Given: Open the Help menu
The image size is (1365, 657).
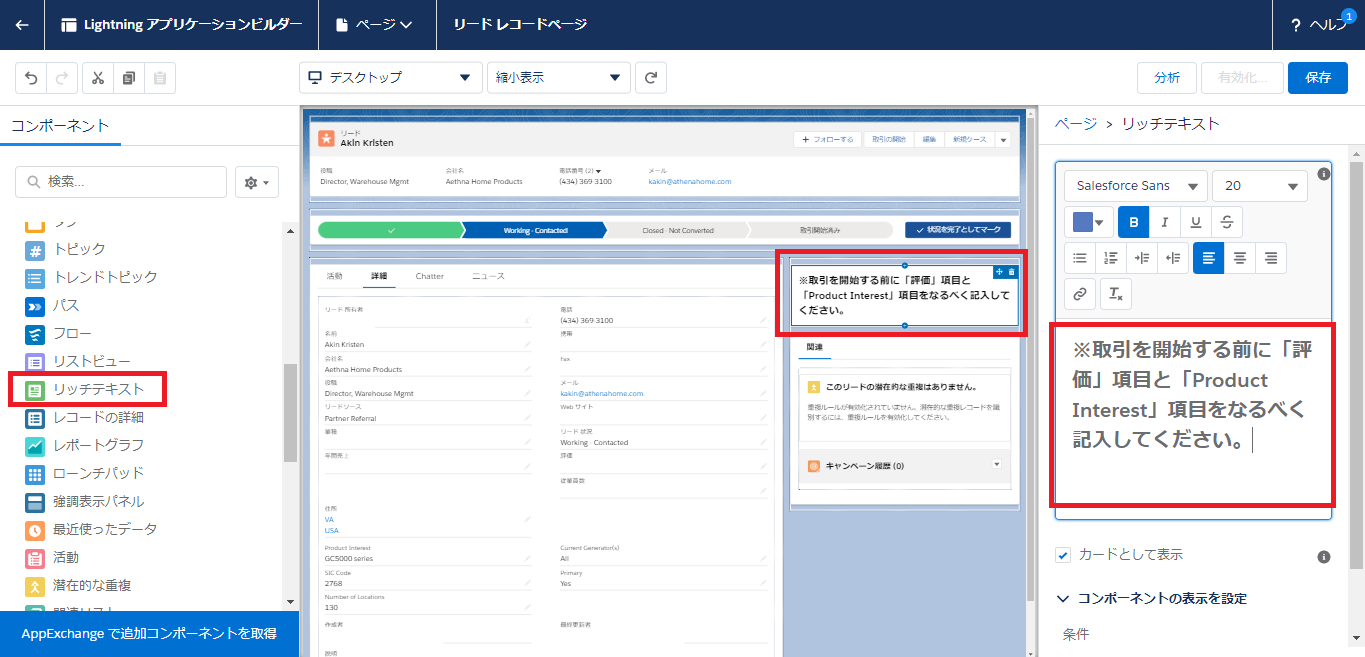Looking at the screenshot, I should pos(1320,26).
